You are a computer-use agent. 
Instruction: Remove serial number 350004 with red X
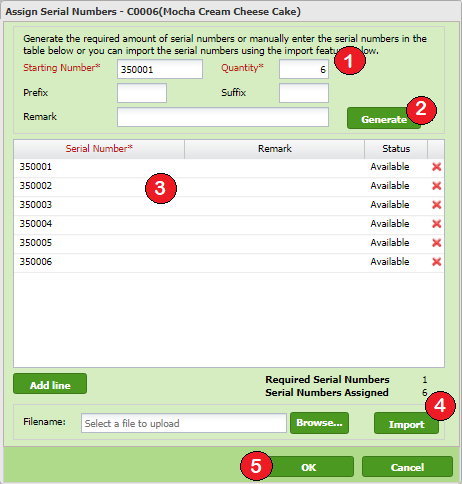(x=436, y=224)
